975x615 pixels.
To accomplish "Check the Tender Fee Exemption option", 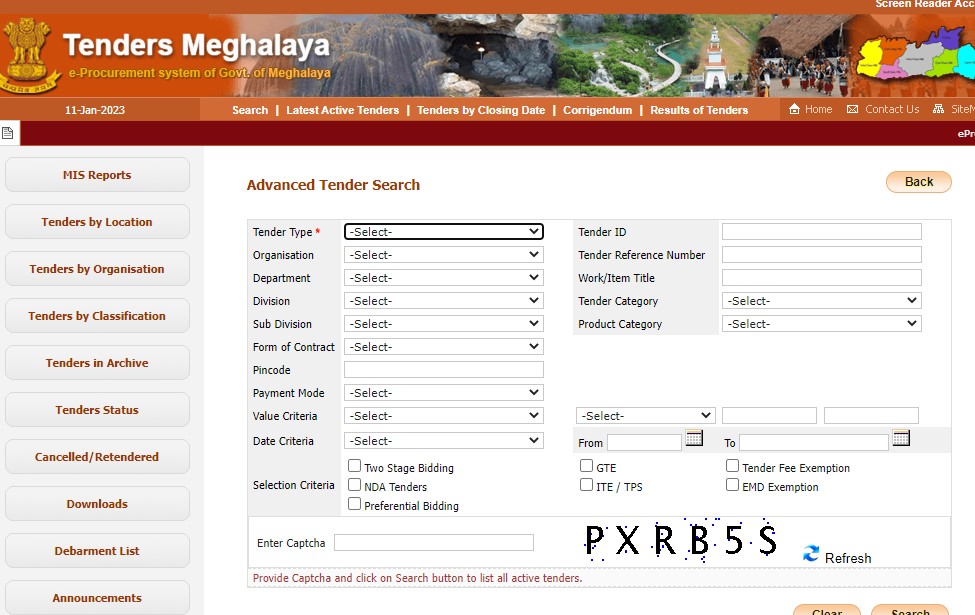I will tap(733, 466).
